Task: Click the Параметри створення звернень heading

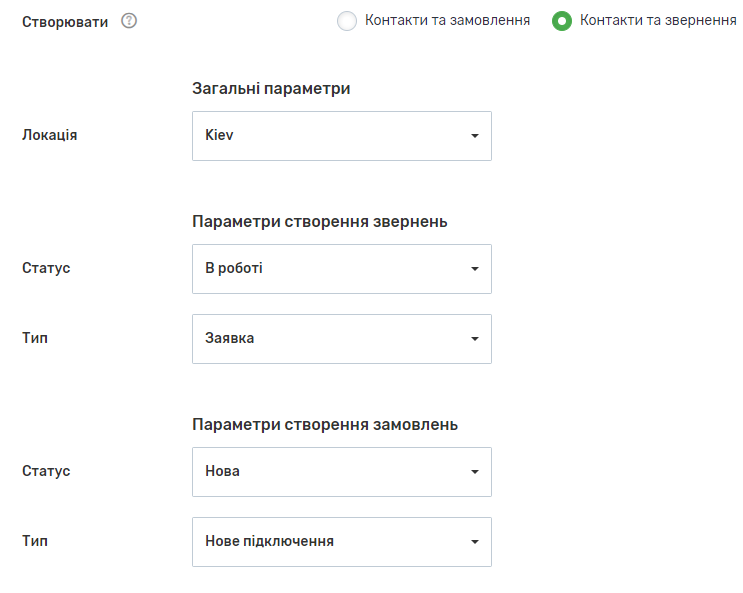Action: (x=319, y=221)
